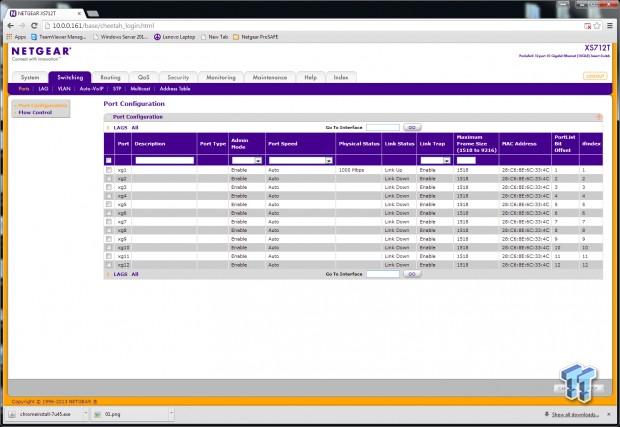Click the browser address bar URL
The height and width of the screenshot is (427, 620).
click(x=103, y=26)
